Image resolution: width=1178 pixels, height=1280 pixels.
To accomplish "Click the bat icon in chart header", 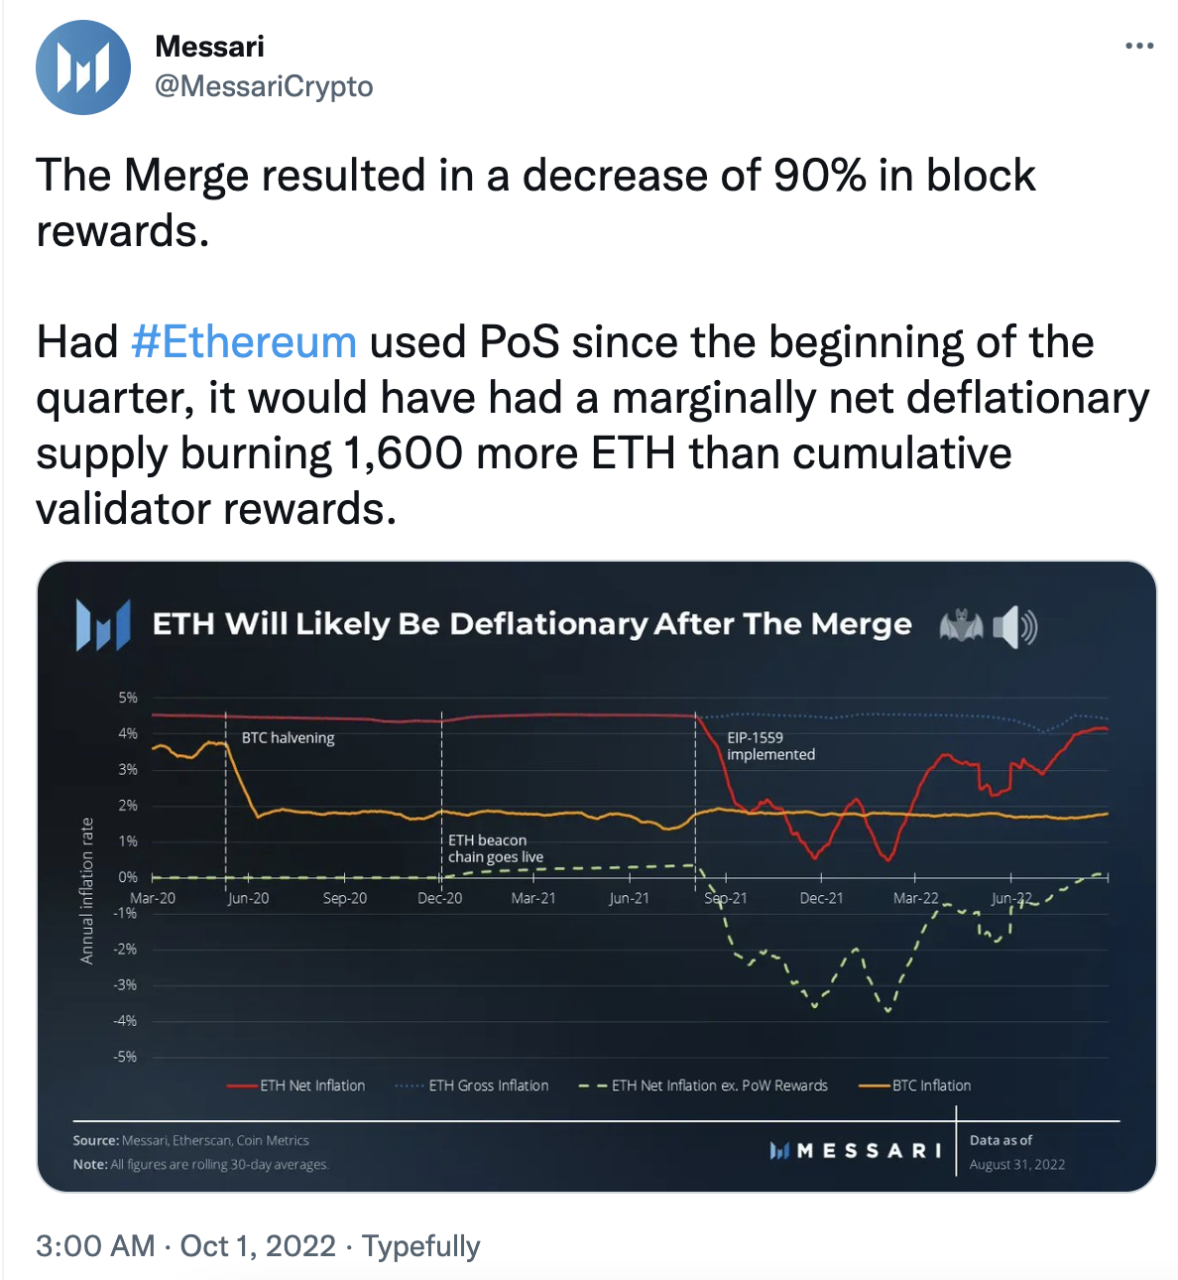I will point(961,626).
